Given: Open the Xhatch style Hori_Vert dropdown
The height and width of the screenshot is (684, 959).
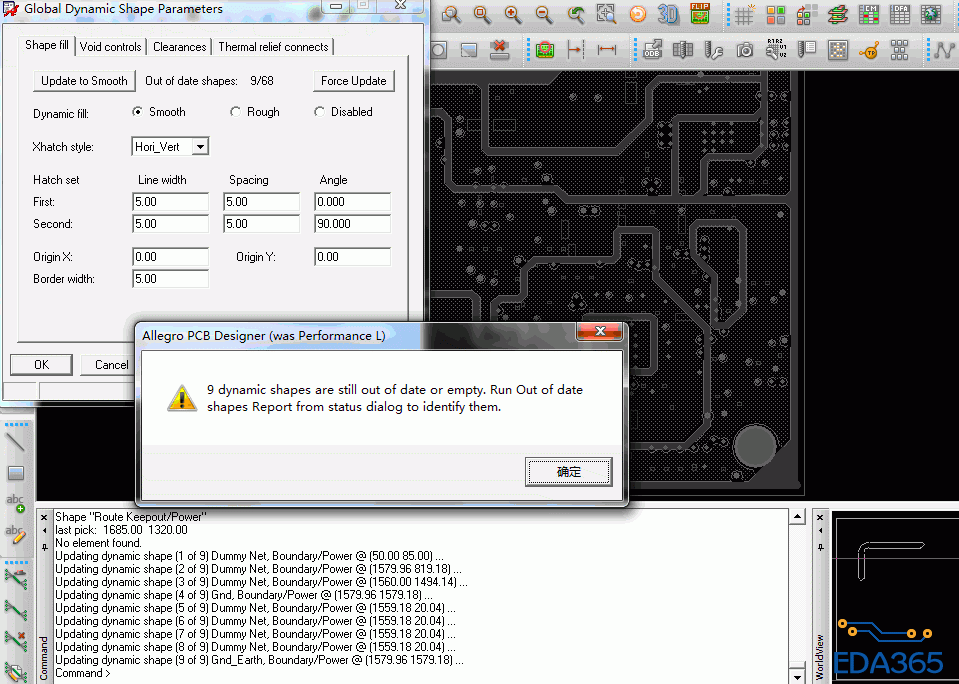Looking at the screenshot, I should pyautogui.click(x=200, y=146).
